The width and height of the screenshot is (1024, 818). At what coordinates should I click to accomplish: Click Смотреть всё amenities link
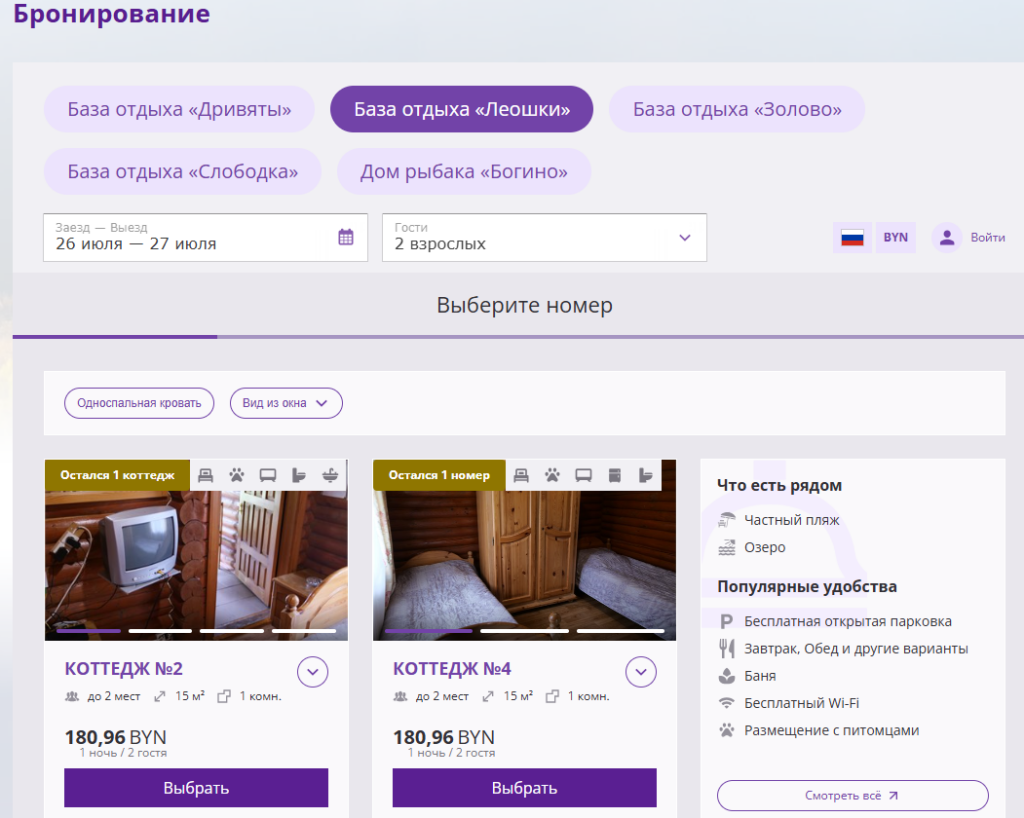(x=852, y=795)
